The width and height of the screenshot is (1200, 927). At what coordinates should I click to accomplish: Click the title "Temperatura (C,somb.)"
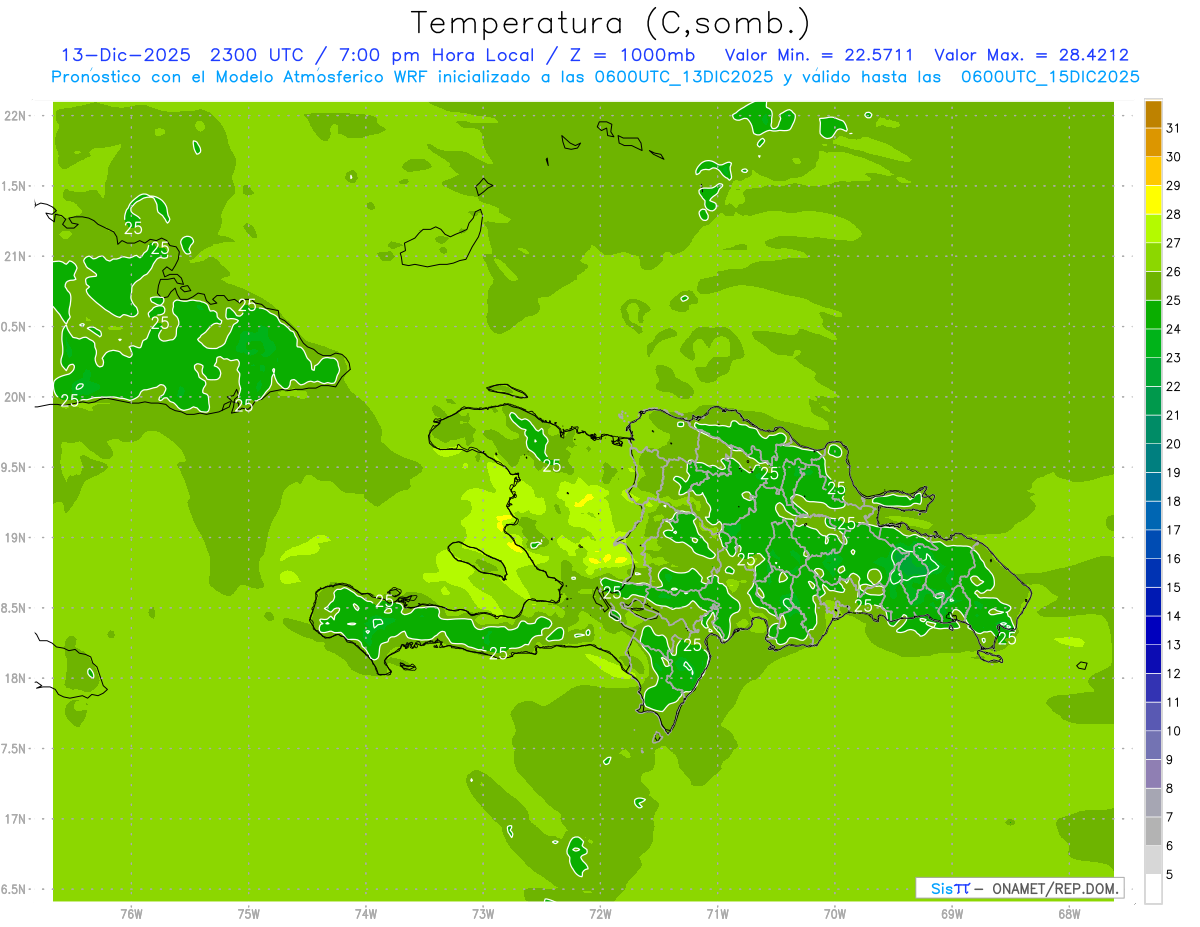610,22
